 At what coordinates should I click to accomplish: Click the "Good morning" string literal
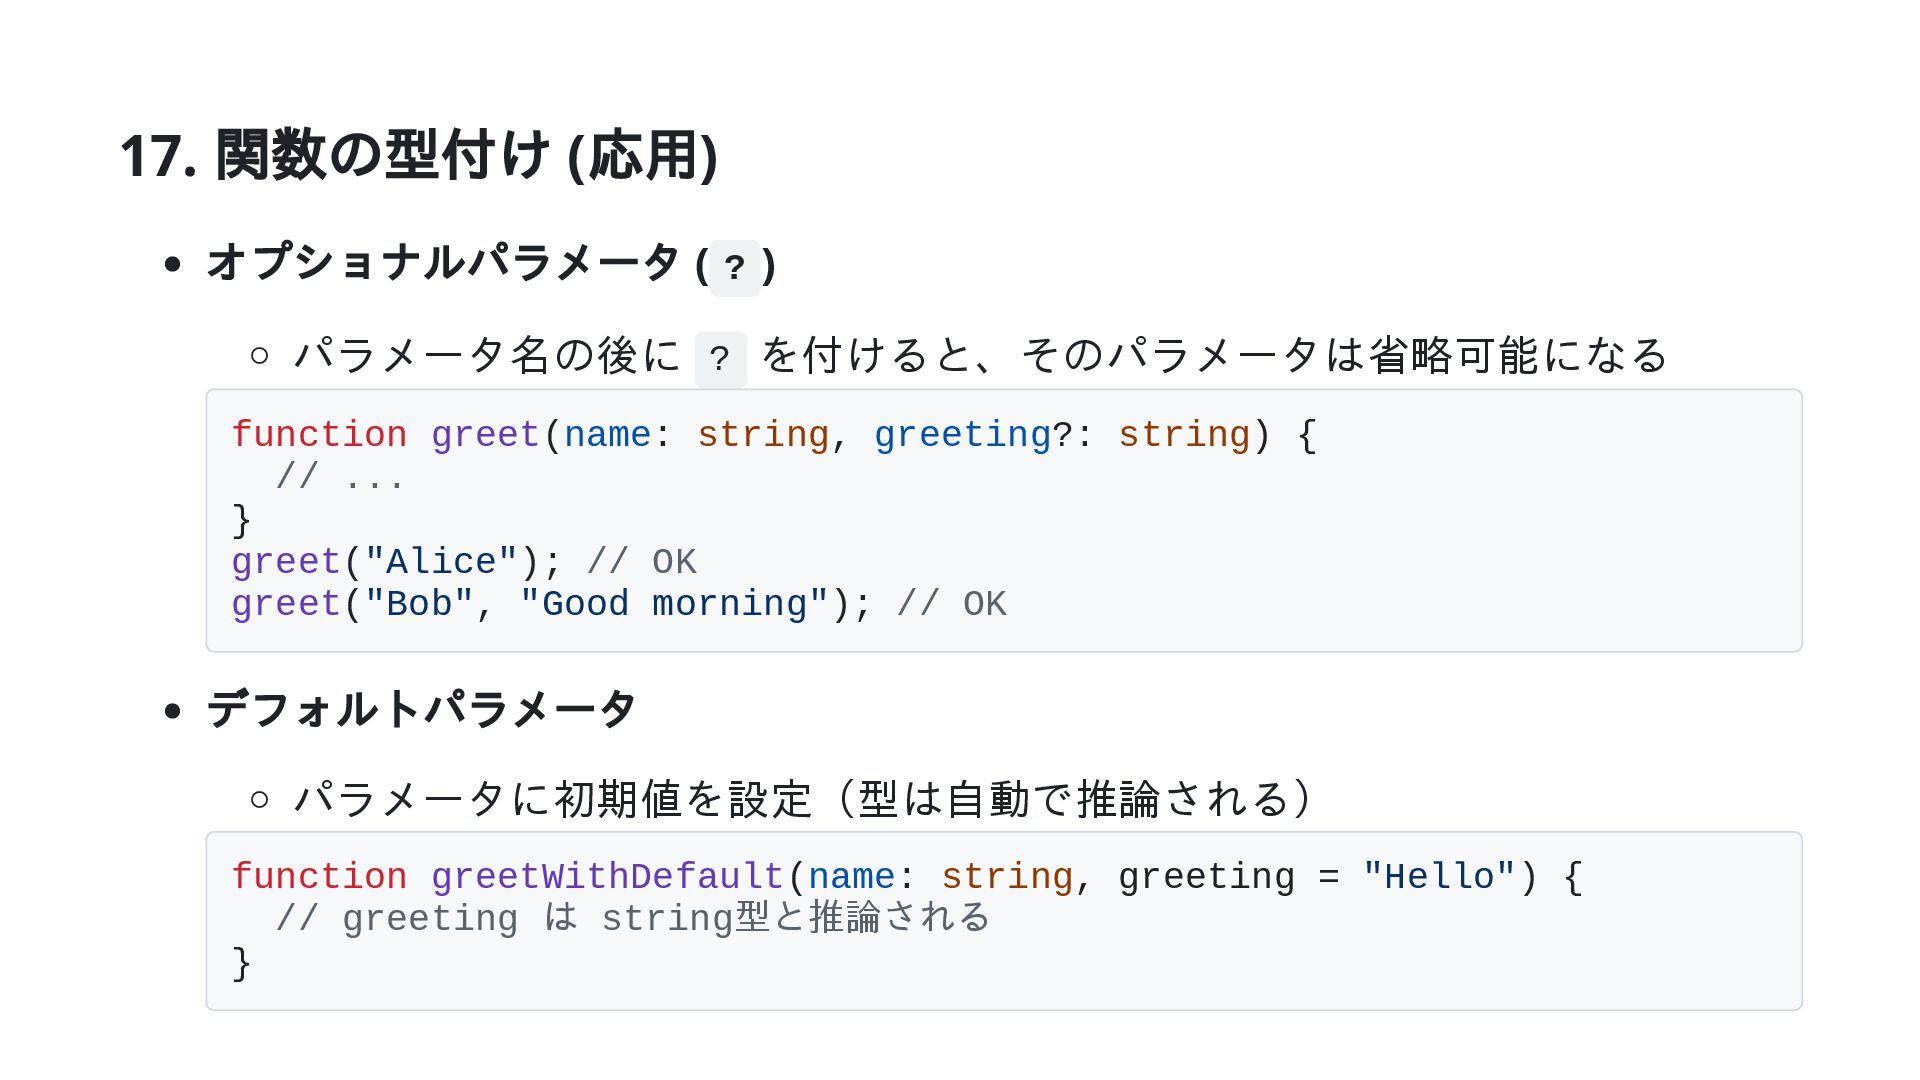pos(674,604)
